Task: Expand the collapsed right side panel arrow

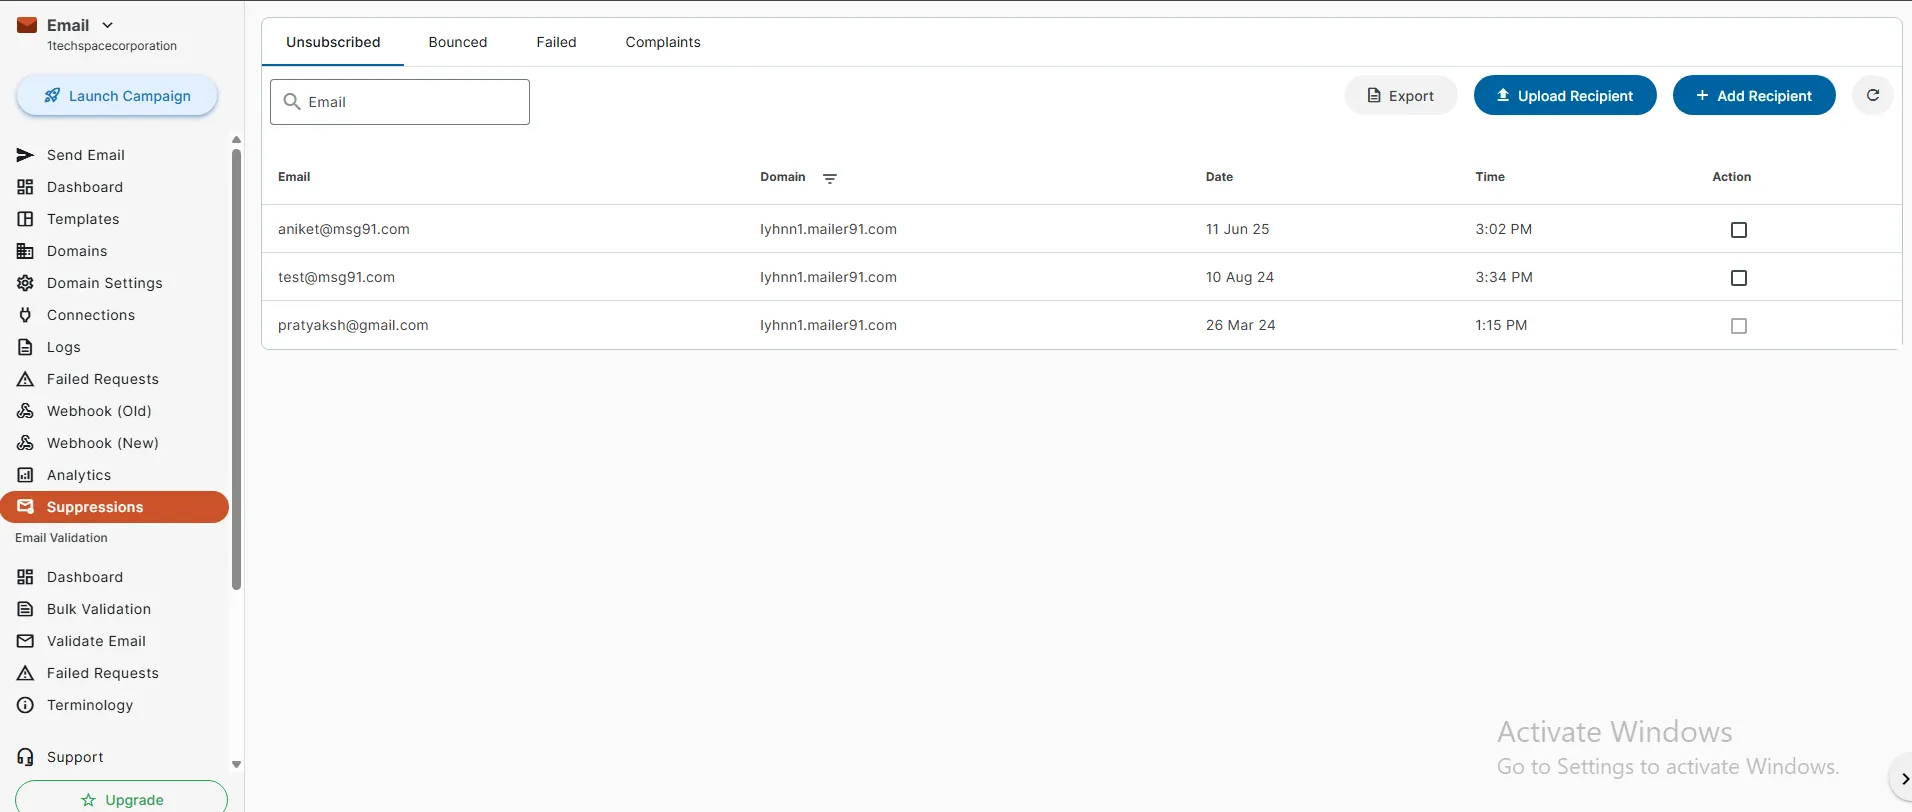Action: pos(1903,779)
